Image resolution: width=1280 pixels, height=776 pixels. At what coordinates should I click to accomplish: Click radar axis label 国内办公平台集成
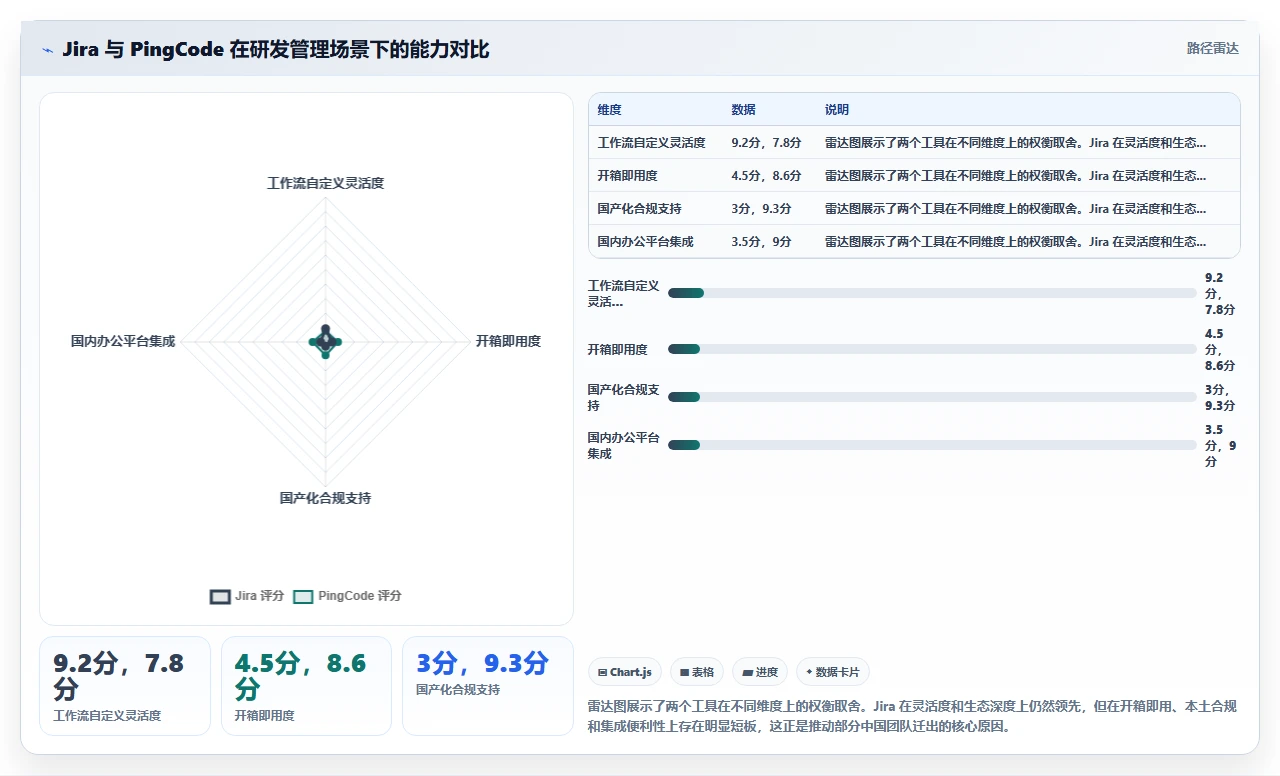tap(123, 341)
